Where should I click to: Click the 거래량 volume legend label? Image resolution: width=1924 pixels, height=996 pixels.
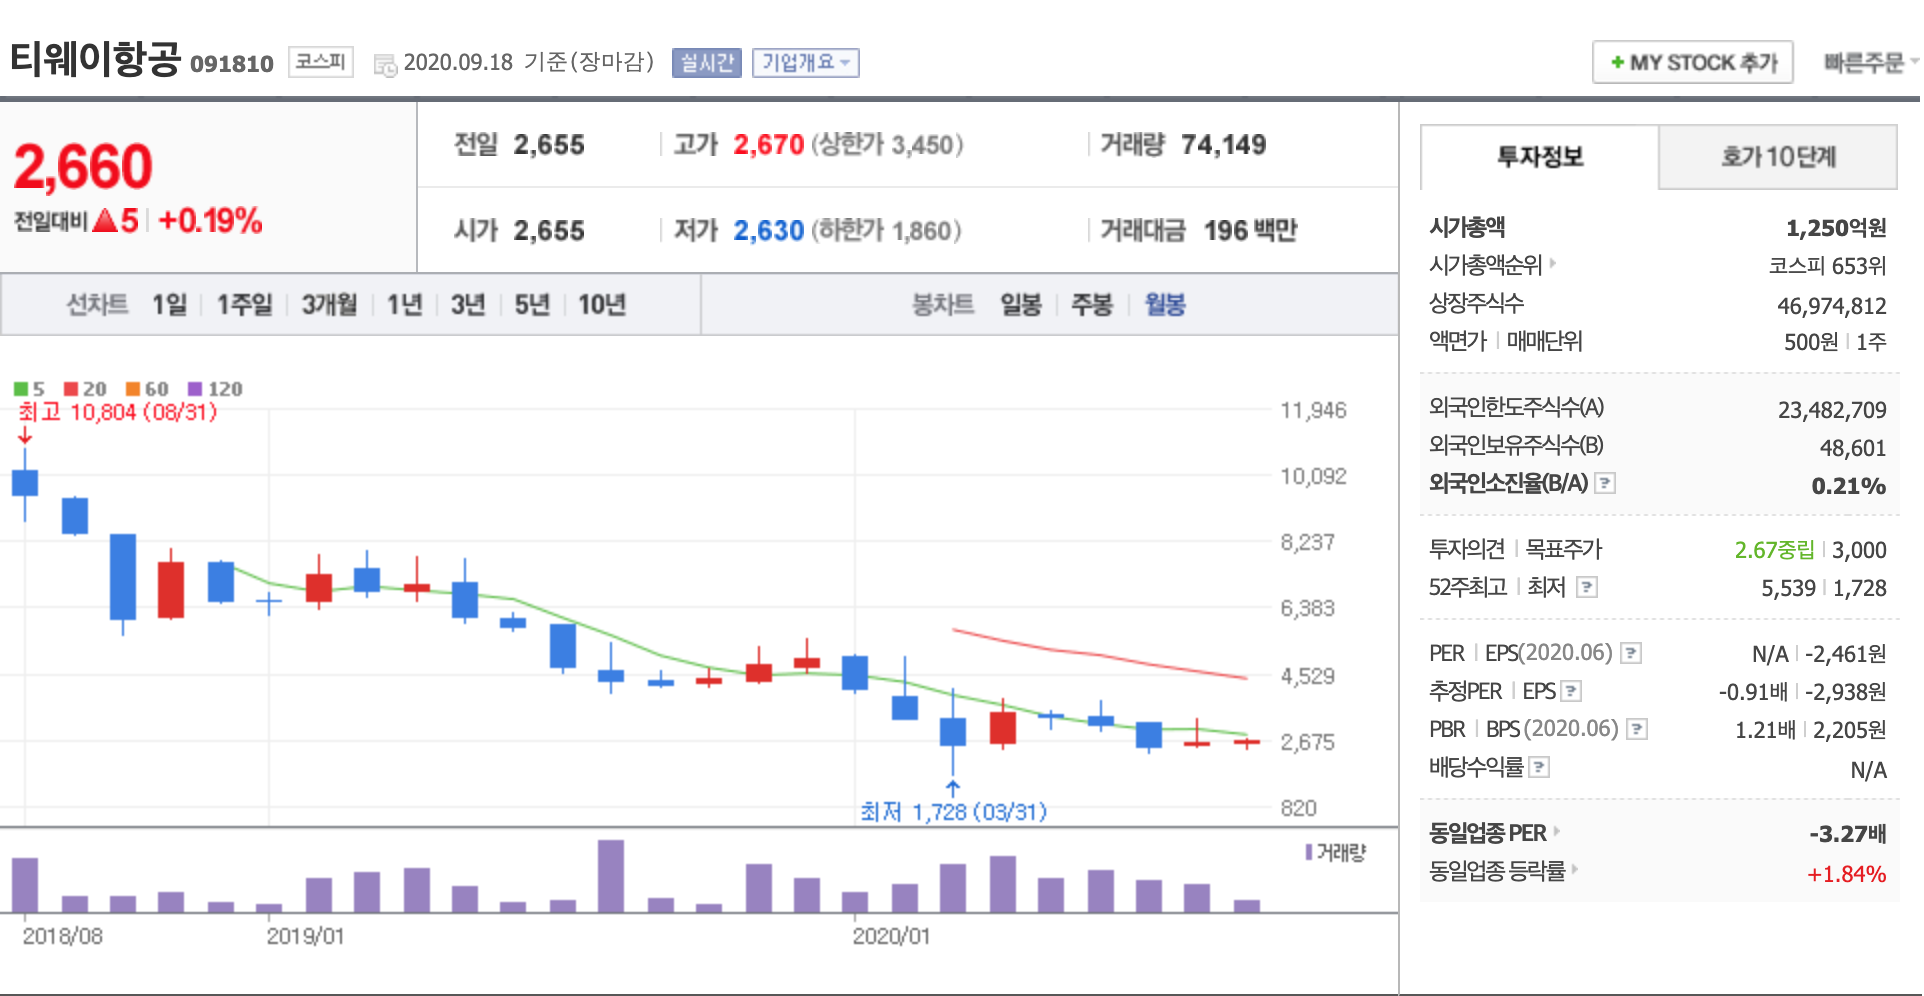tap(1341, 852)
